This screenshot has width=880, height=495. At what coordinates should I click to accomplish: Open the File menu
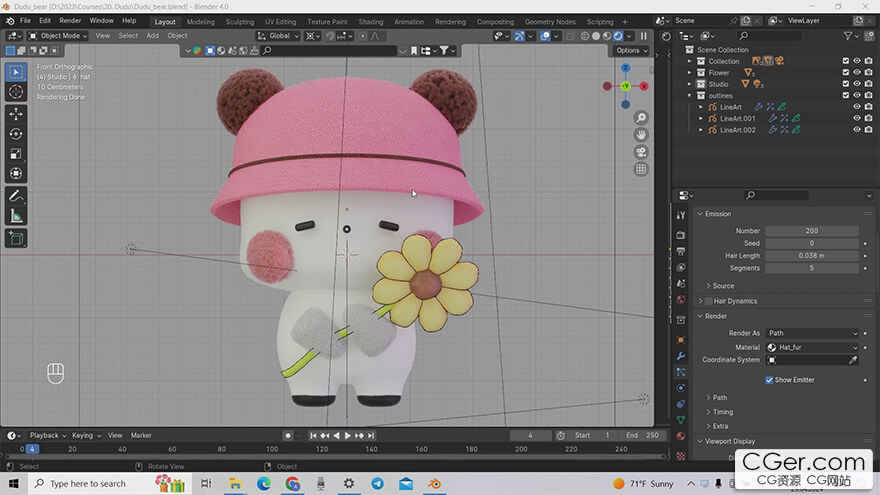pos(25,21)
